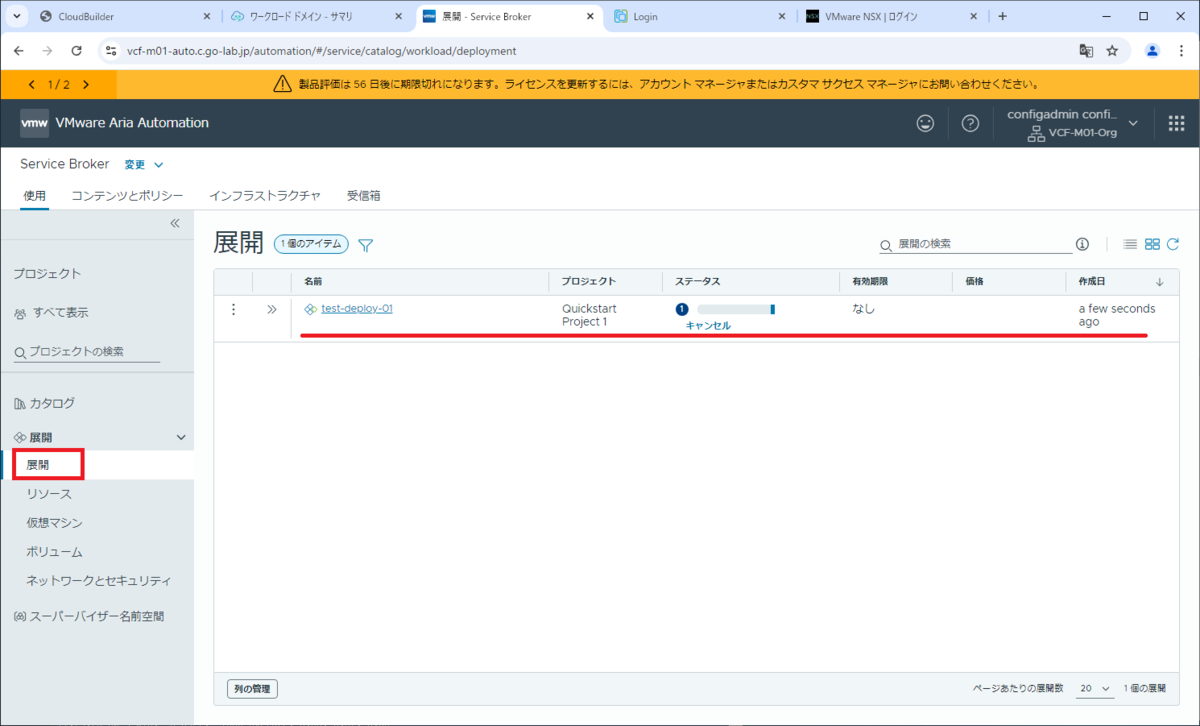This screenshot has width=1200, height=726.
Task: Click the deployments filter funnel icon
Action: (x=365, y=245)
